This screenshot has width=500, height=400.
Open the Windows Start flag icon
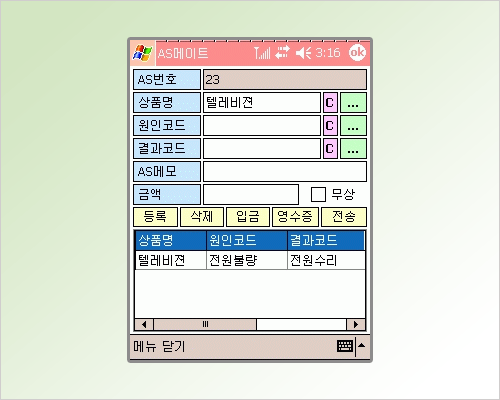pos(143,53)
